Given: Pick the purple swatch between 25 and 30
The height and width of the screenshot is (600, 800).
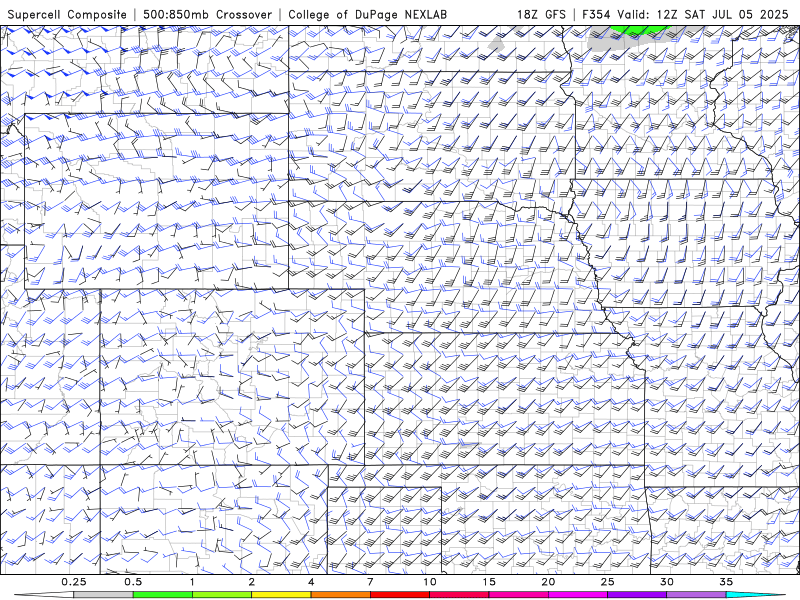Looking at the screenshot, I should (637, 595).
